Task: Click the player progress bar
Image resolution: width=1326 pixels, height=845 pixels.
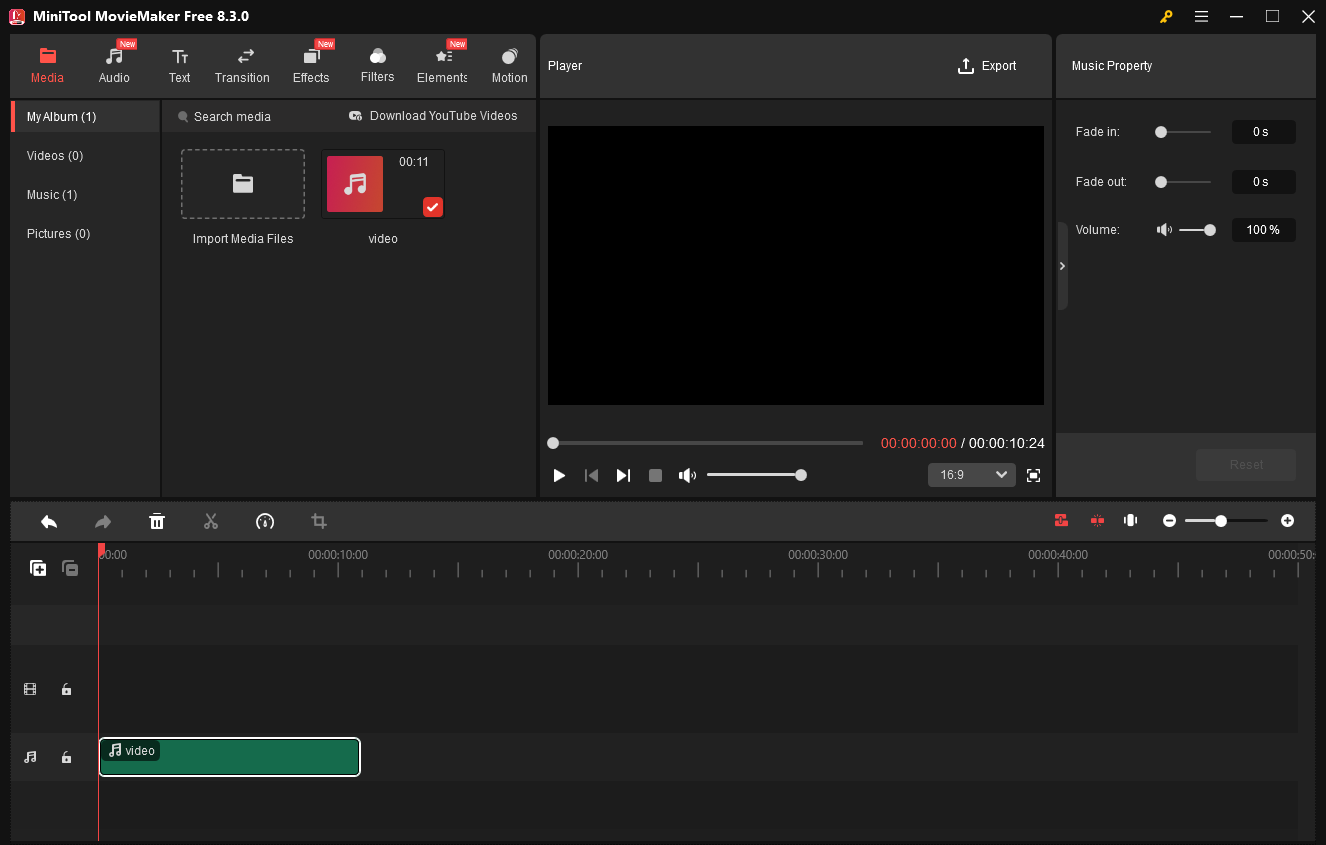Action: coord(706,443)
